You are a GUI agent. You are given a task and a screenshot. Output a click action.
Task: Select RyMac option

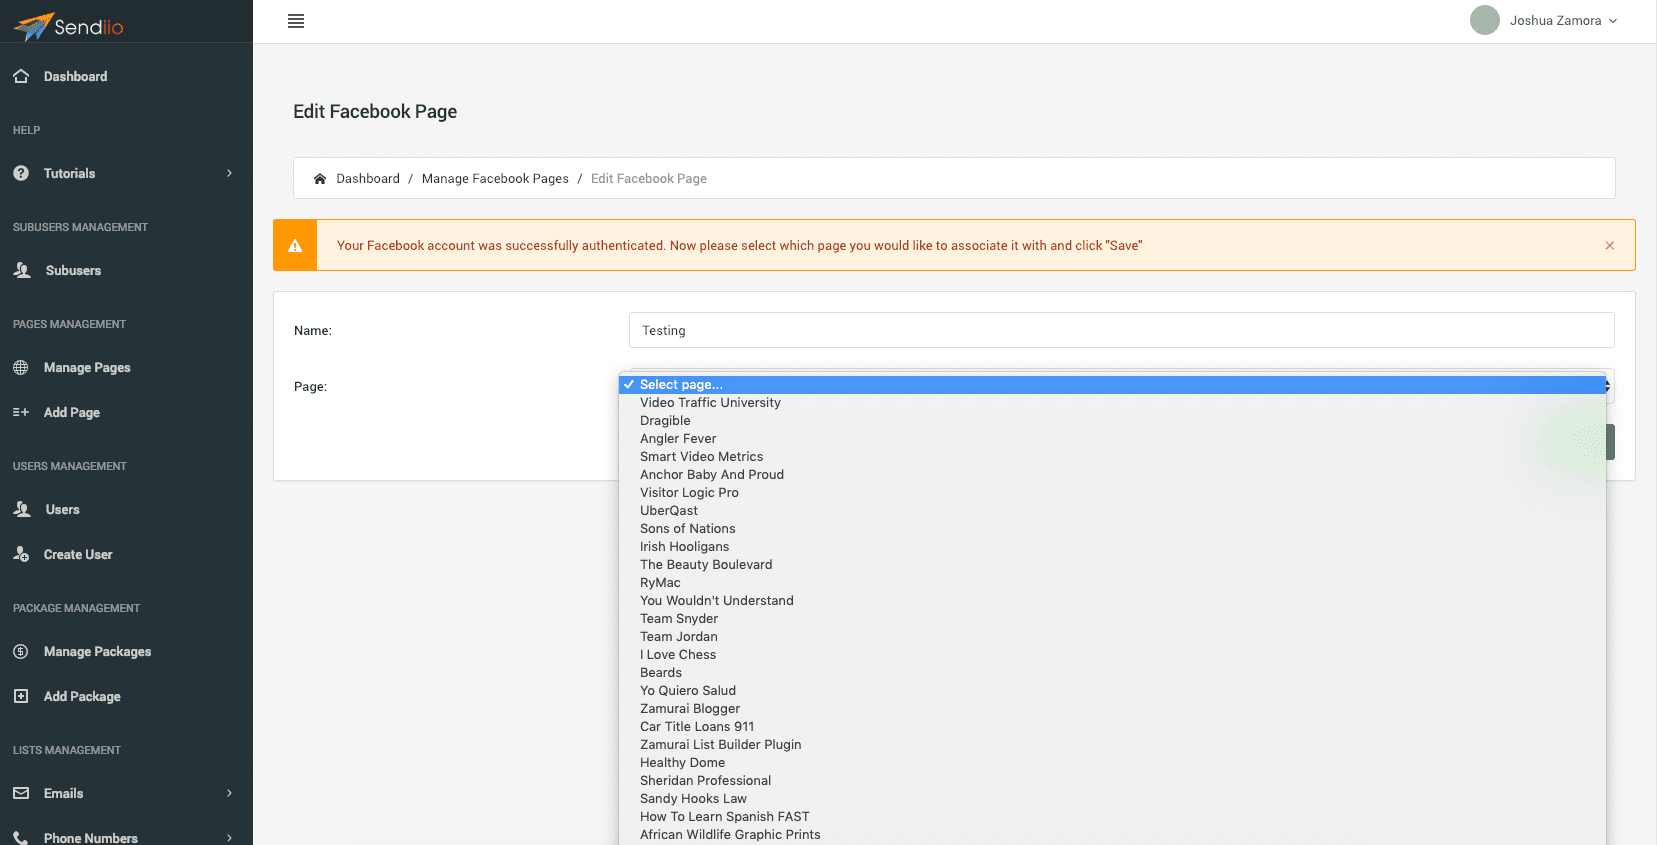coord(1112,583)
